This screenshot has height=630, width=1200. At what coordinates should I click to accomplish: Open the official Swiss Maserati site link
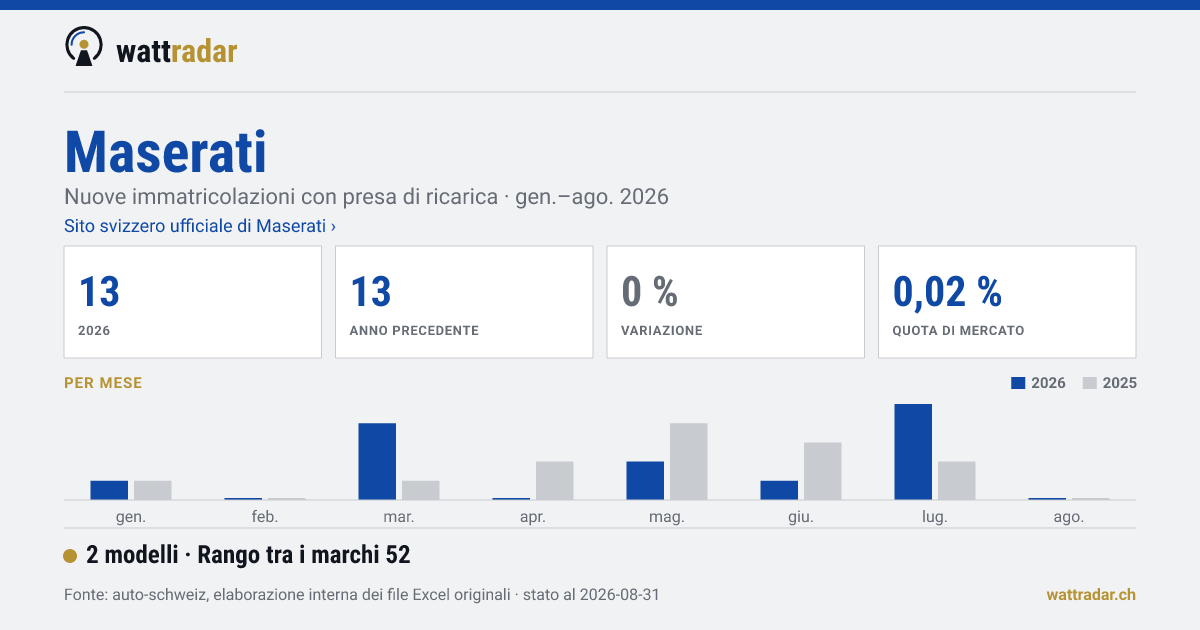pos(200,226)
